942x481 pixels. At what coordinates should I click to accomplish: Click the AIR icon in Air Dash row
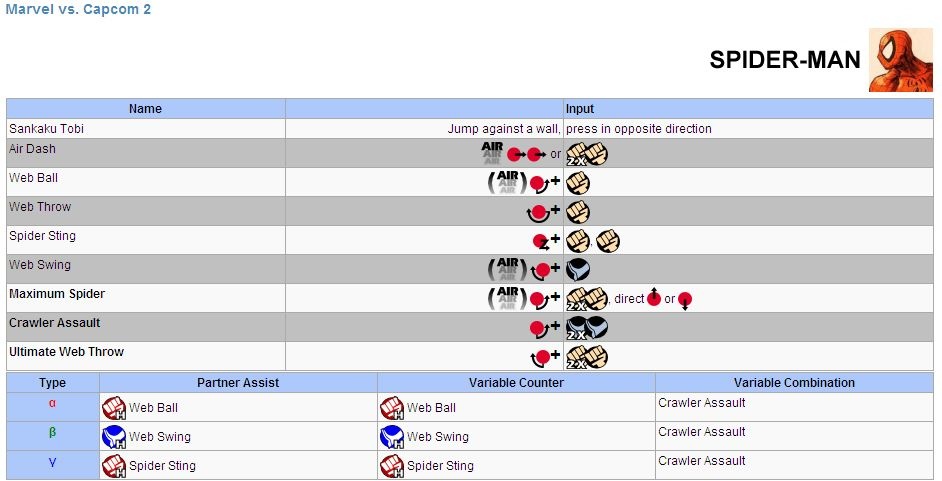(x=492, y=153)
